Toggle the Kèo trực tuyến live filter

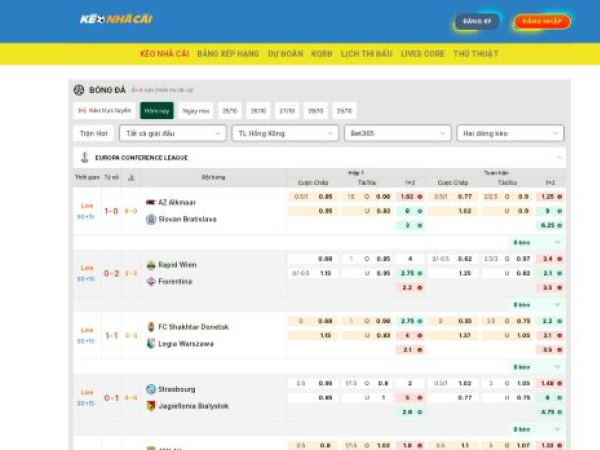[x=104, y=111]
